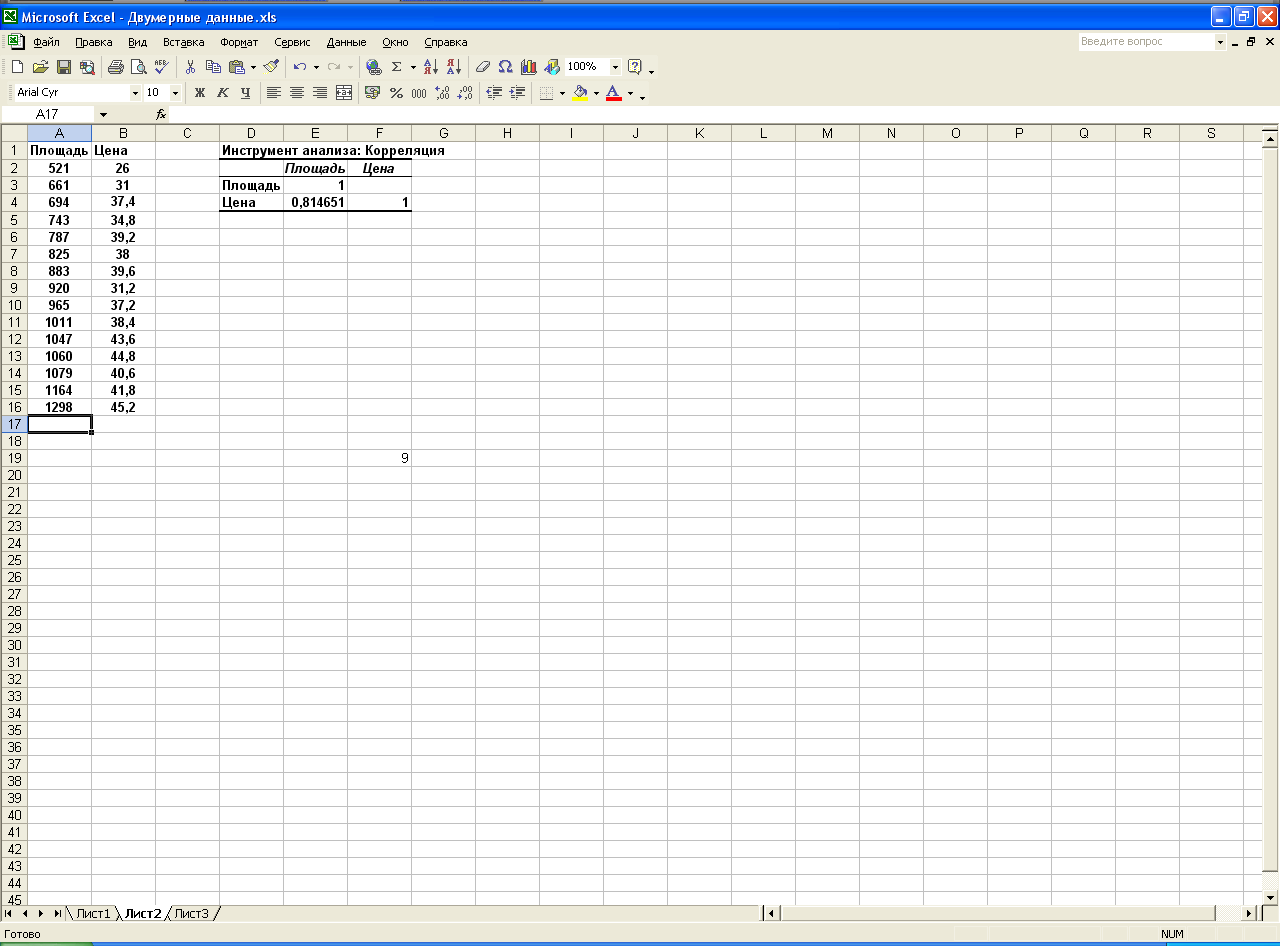Open the Формат menu
The height and width of the screenshot is (946, 1280).
click(239, 42)
